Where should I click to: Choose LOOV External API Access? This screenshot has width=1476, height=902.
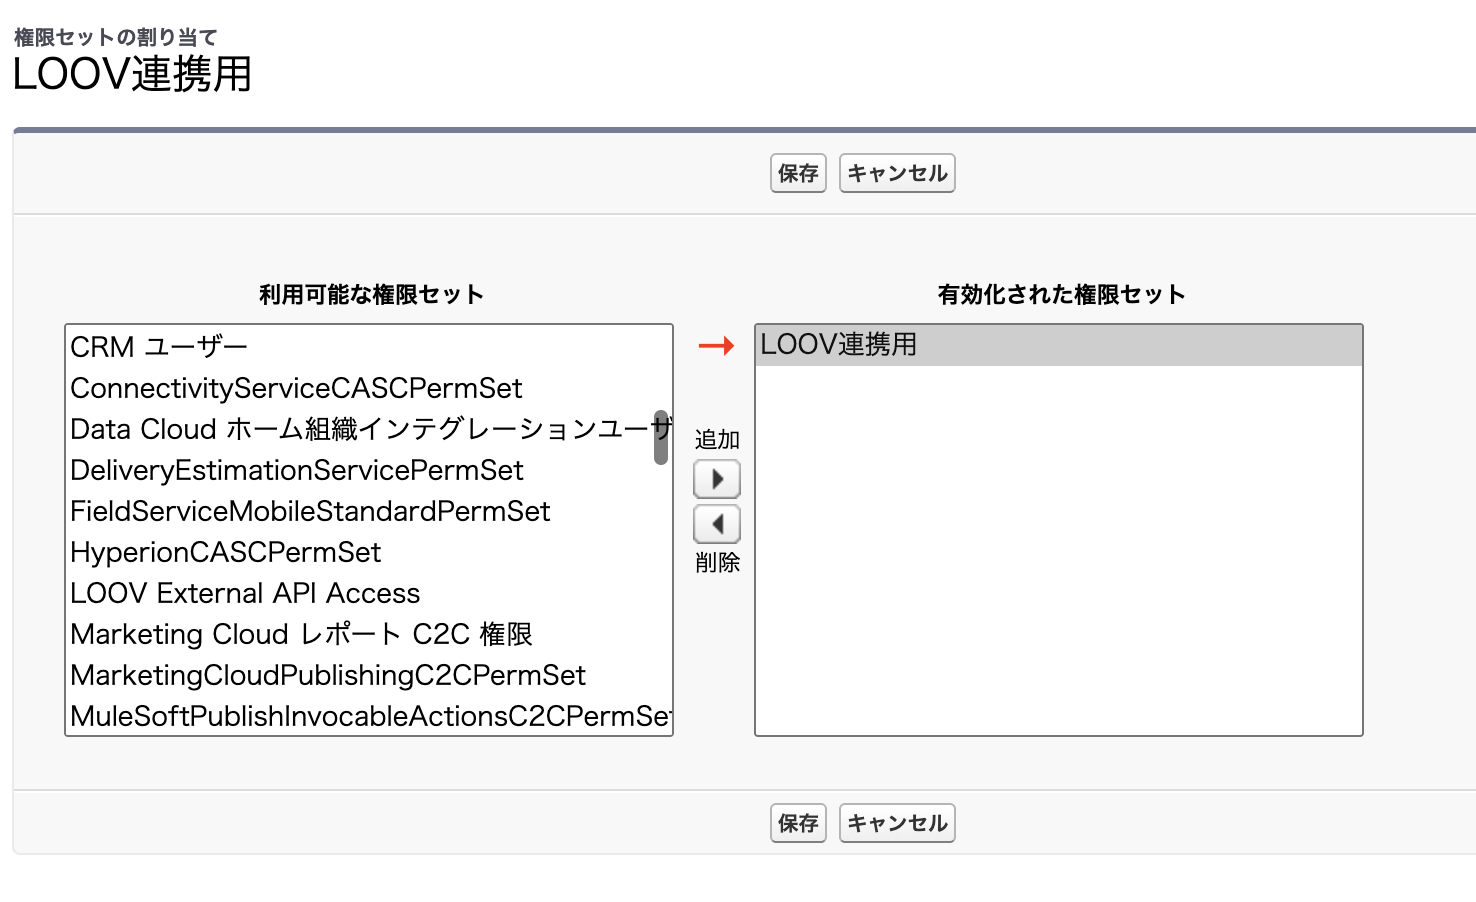[x=245, y=593]
